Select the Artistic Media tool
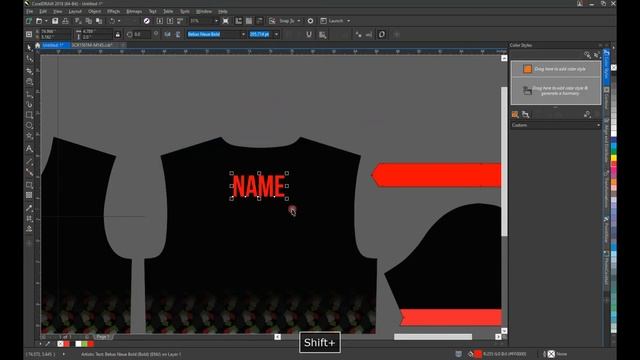This screenshot has width=640, height=360. 29,104
